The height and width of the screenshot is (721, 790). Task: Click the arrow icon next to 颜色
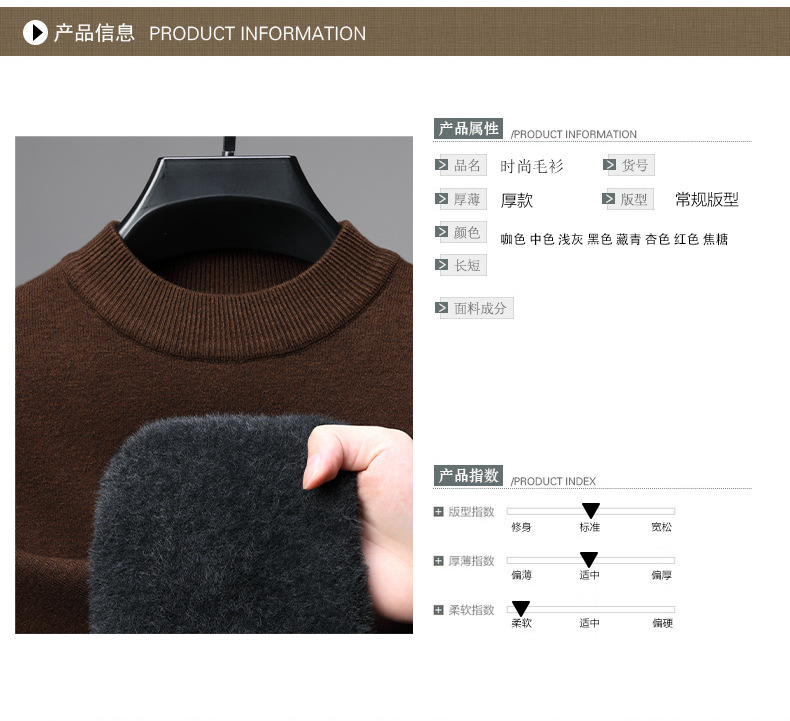[441, 232]
